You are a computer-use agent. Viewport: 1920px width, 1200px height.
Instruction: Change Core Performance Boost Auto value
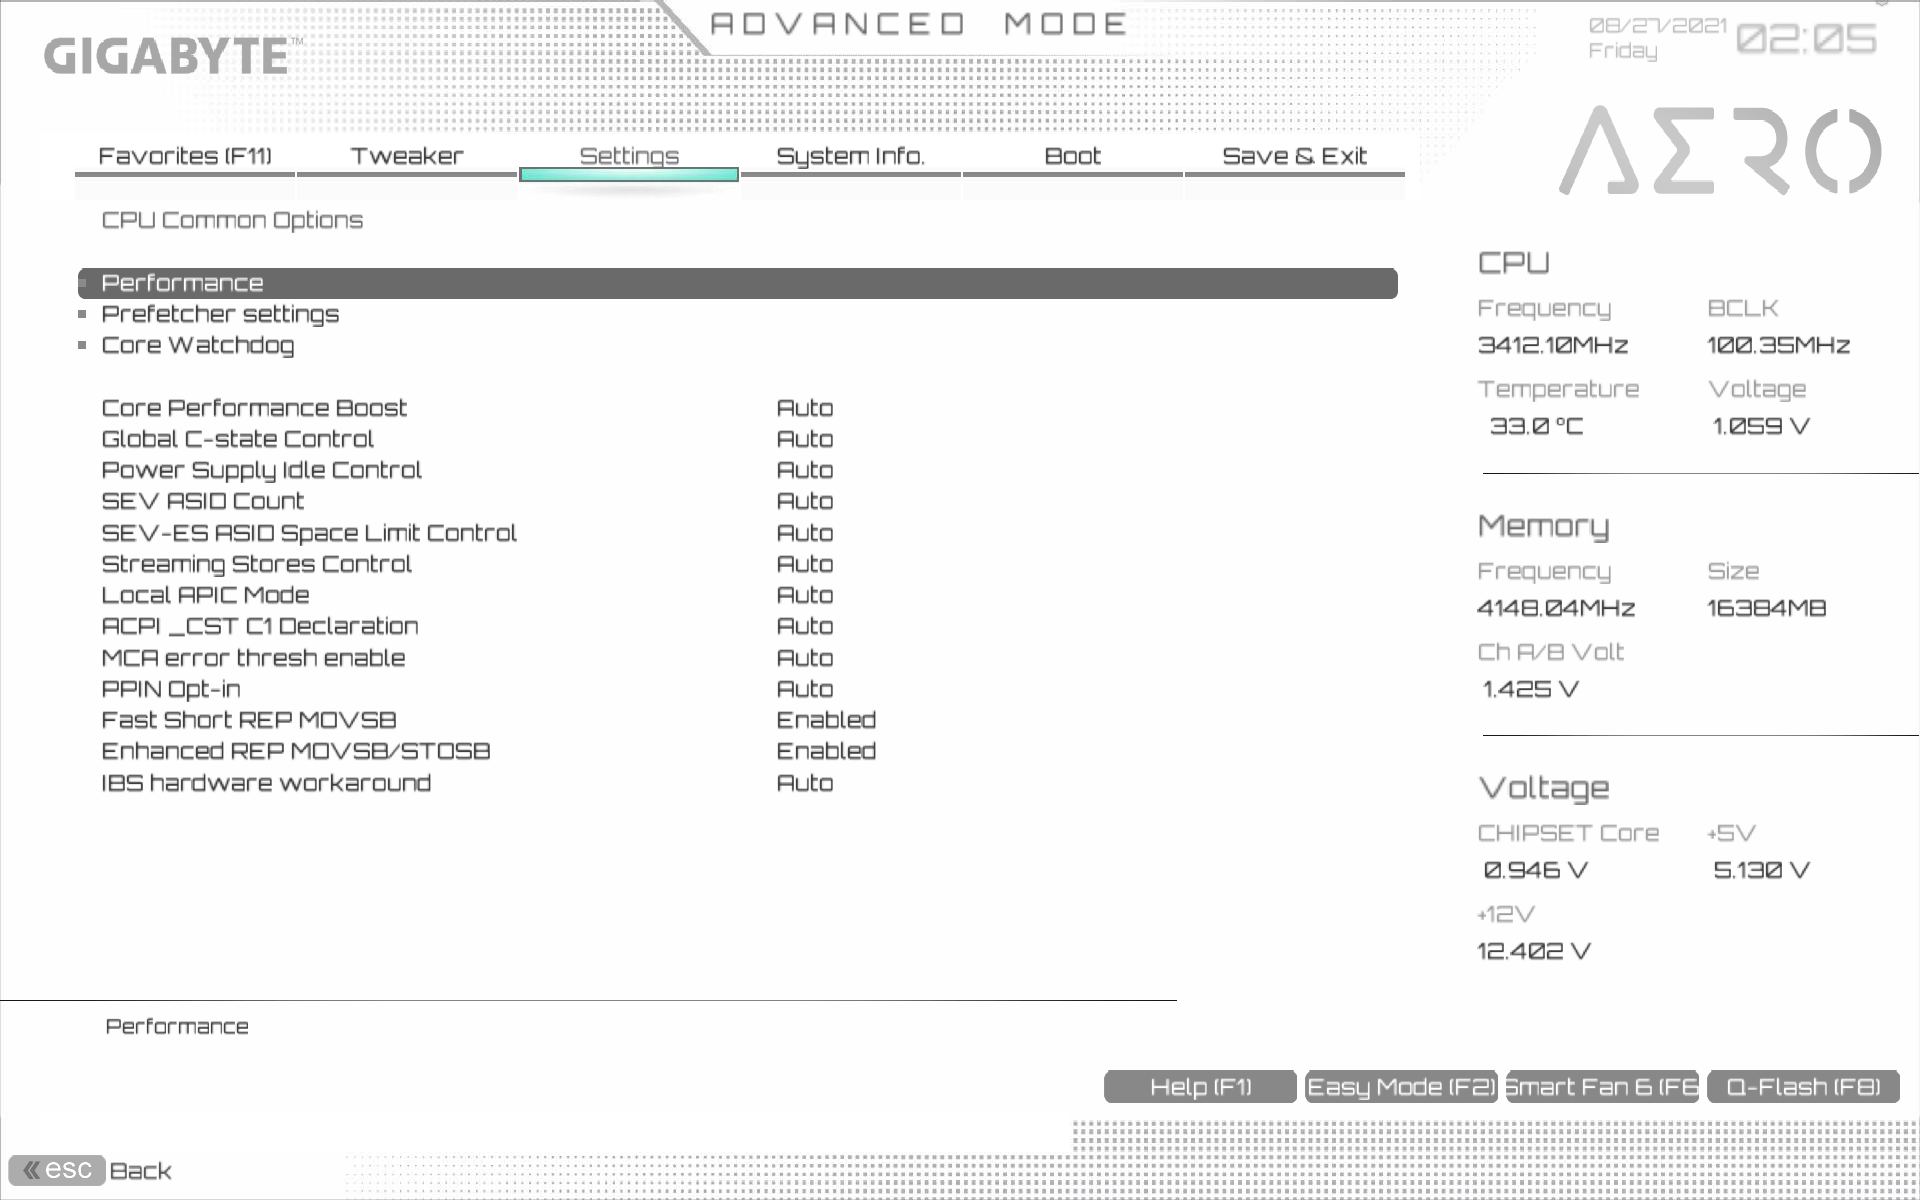(805, 408)
